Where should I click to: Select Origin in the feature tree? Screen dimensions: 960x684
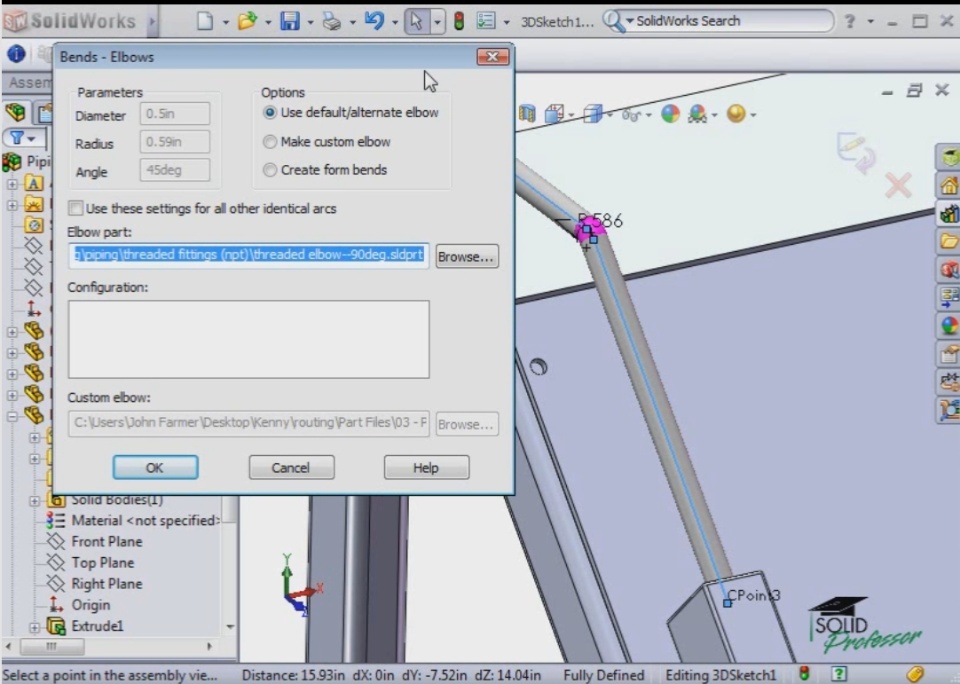[x=91, y=605]
